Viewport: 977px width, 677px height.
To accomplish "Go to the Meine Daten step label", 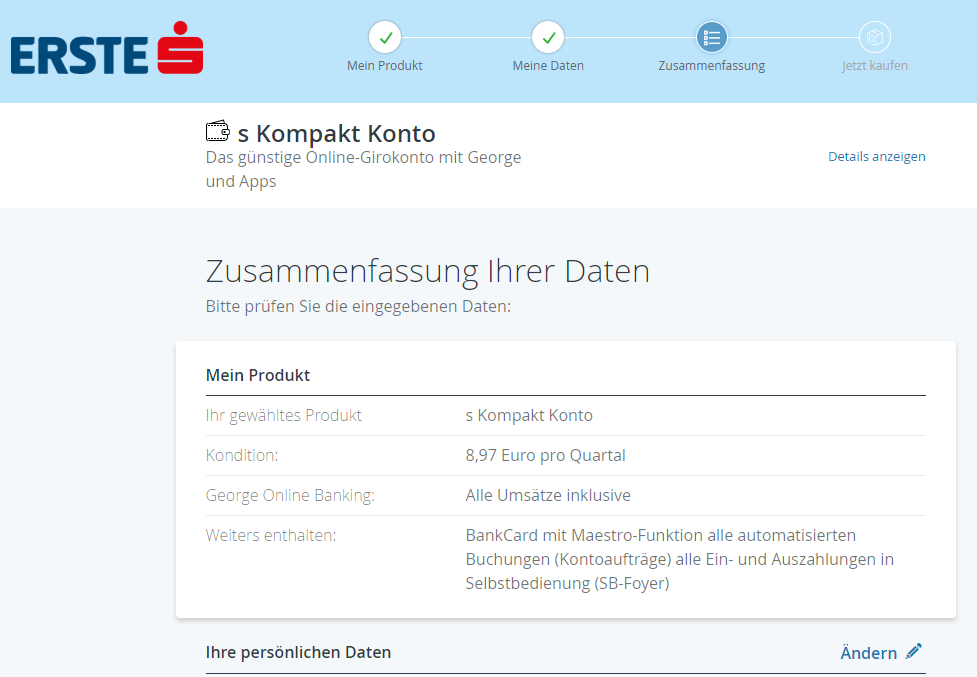I will tap(548, 65).
